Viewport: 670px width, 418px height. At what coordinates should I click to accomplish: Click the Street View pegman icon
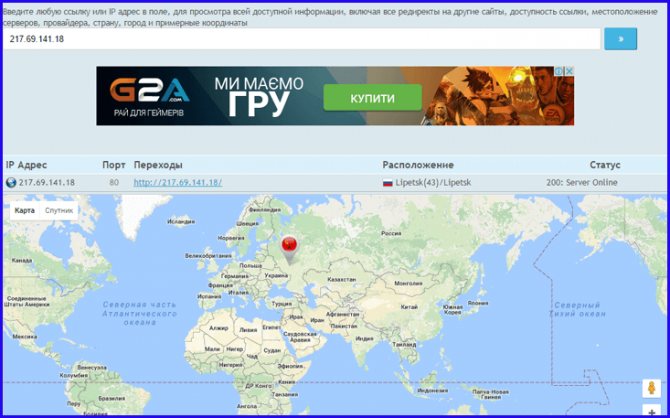tap(652, 388)
